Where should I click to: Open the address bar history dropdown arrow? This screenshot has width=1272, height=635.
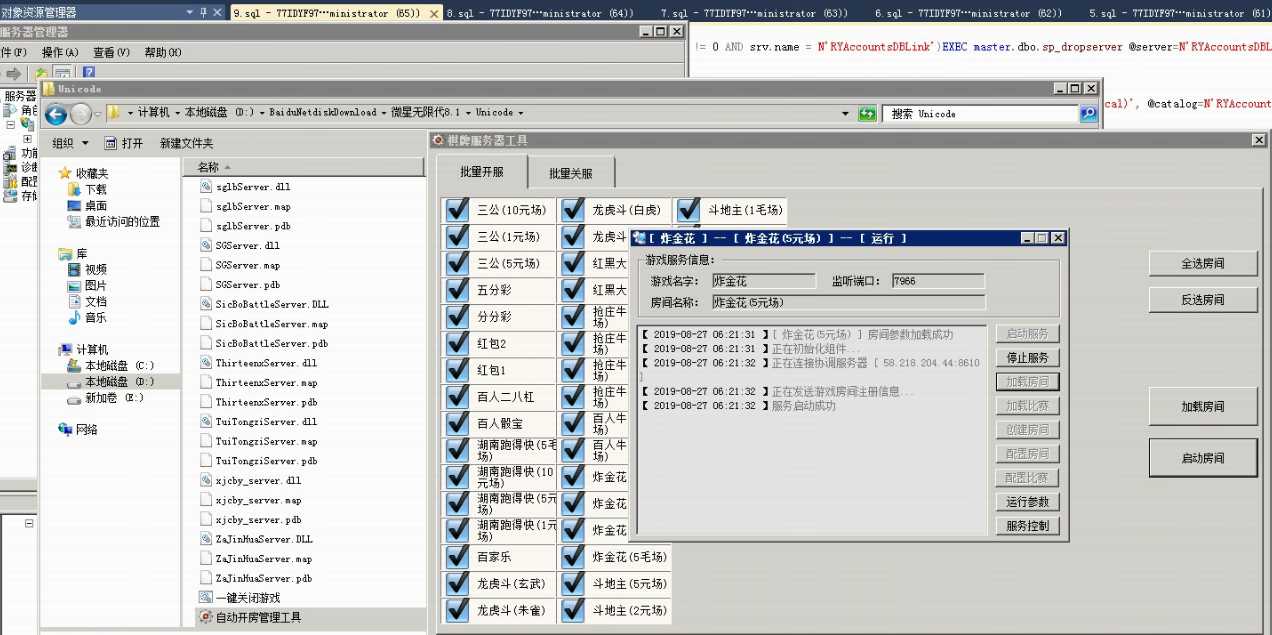[x=847, y=113]
